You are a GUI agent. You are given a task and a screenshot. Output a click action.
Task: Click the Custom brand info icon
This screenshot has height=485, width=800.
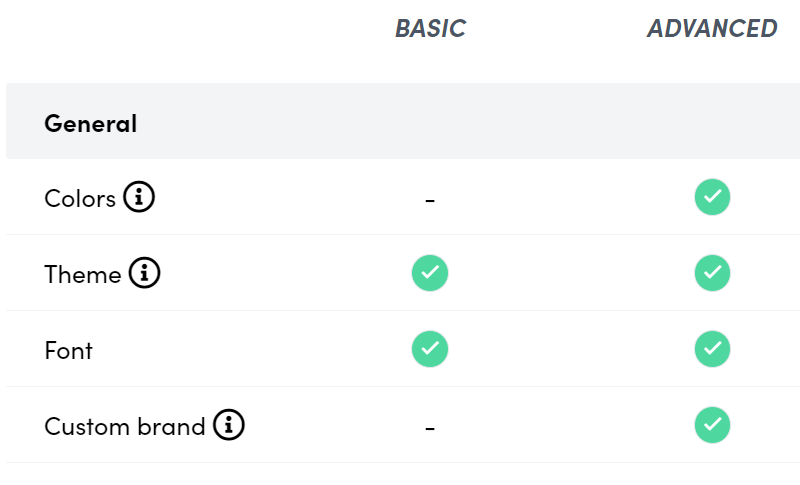pos(228,425)
